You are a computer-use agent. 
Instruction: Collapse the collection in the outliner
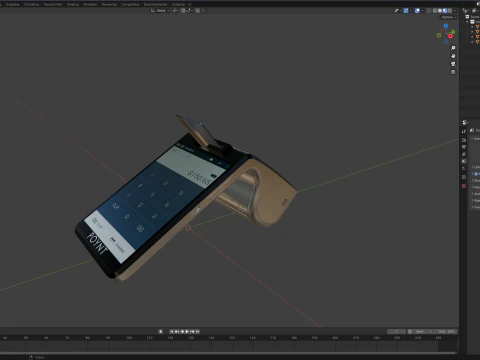[467, 22]
